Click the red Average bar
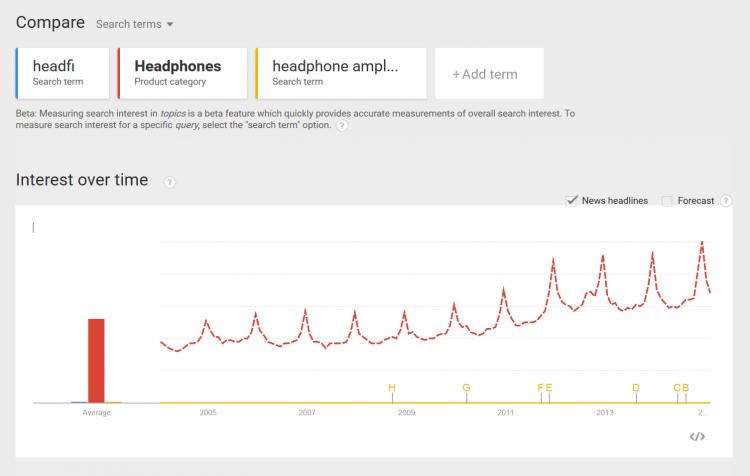Screen dimensions: 750x476 tap(96, 361)
